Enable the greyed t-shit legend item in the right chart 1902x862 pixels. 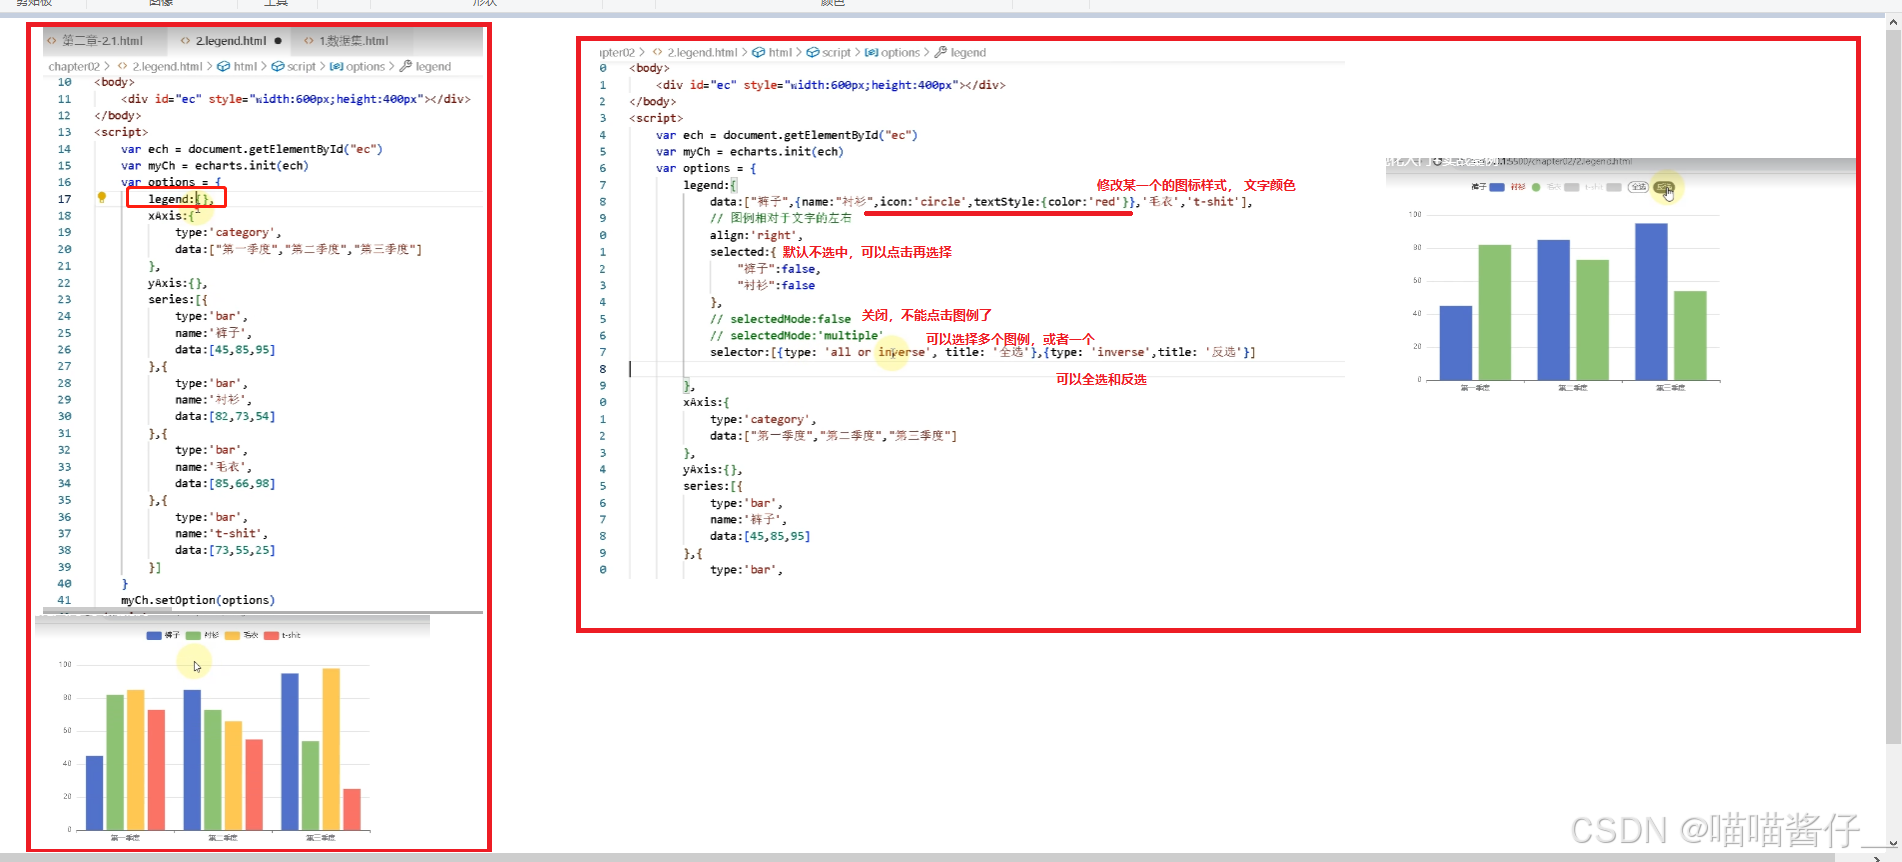(x=1603, y=187)
